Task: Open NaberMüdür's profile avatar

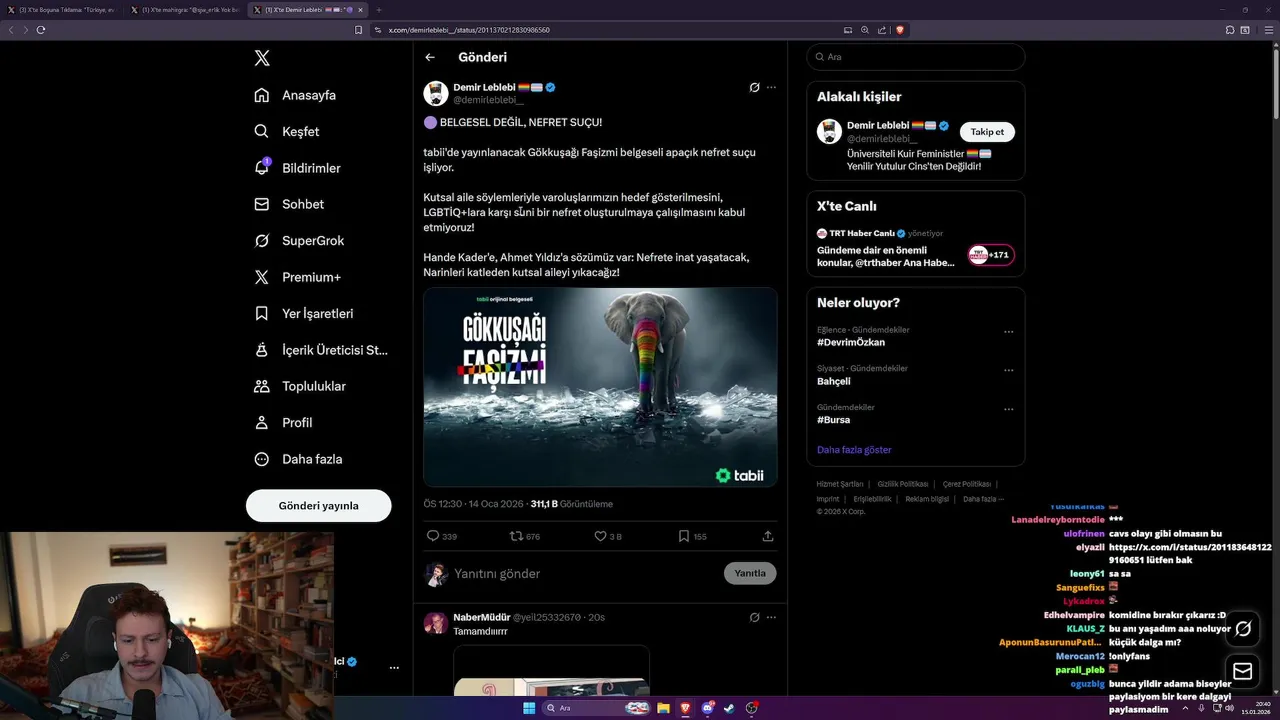Action: coord(436,624)
